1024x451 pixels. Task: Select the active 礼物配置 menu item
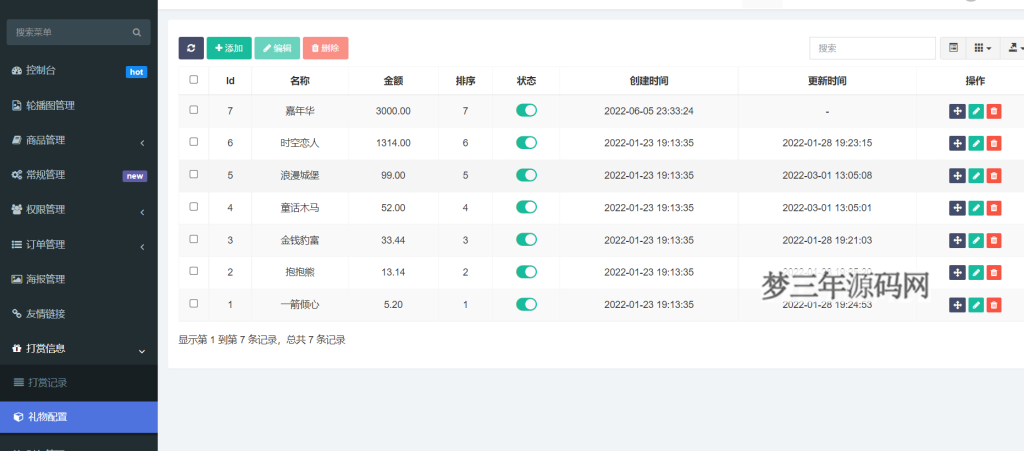click(78, 417)
